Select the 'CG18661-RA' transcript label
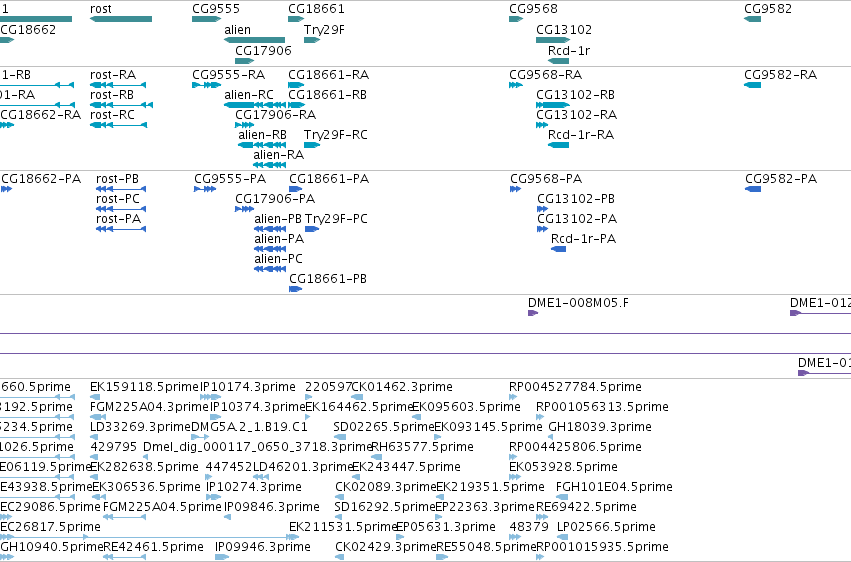 329,75
